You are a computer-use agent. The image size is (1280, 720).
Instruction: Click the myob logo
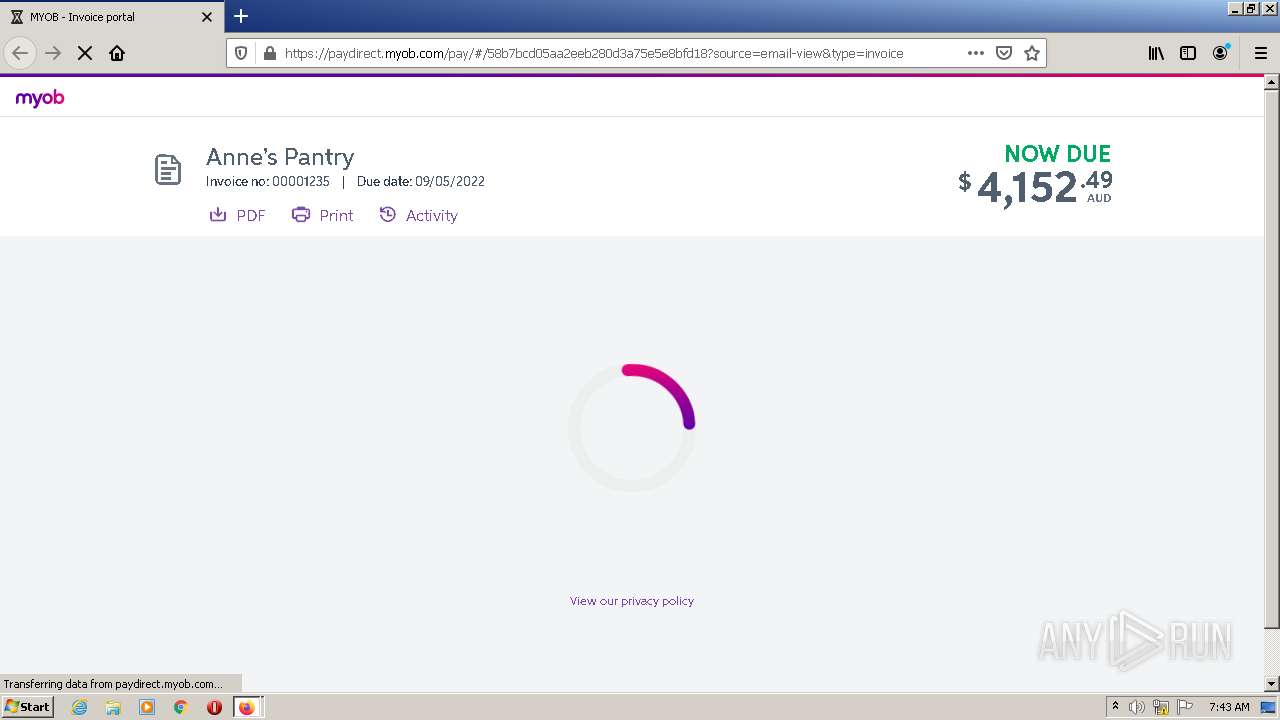(x=40, y=98)
